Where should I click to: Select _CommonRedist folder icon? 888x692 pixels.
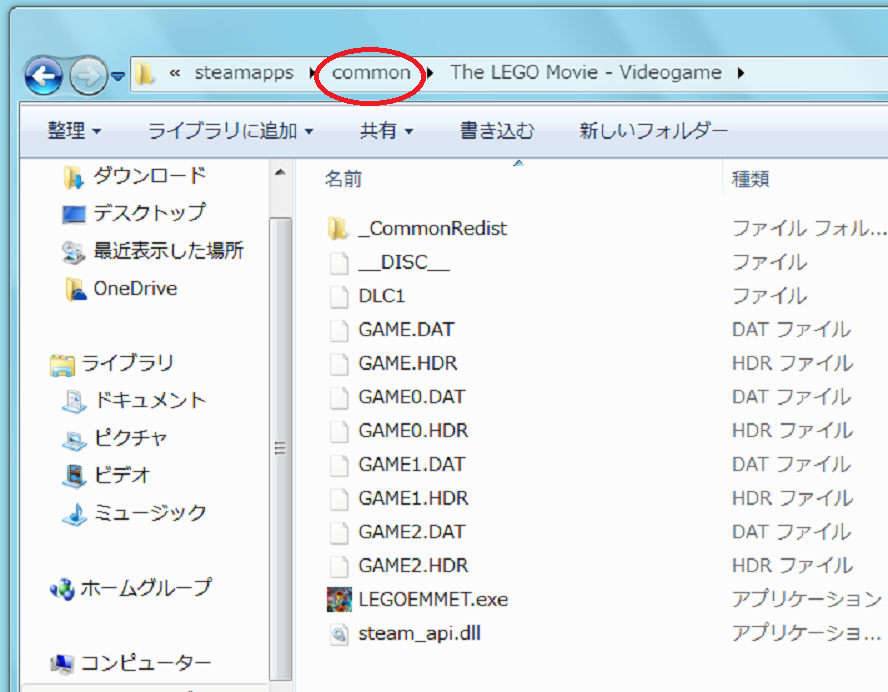(x=338, y=228)
